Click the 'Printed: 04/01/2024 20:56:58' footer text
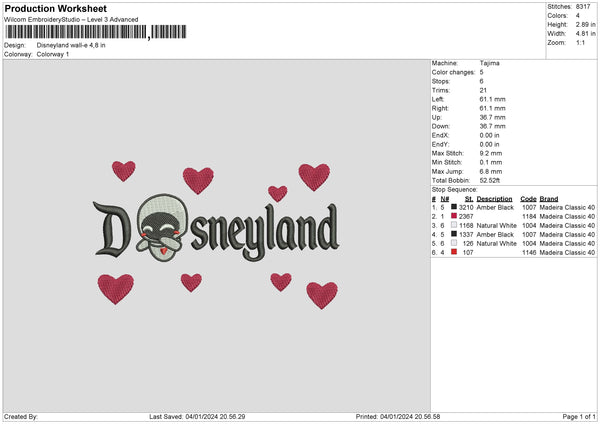The height and width of the screenshot is (424, 600). click(x=398, y=417)
